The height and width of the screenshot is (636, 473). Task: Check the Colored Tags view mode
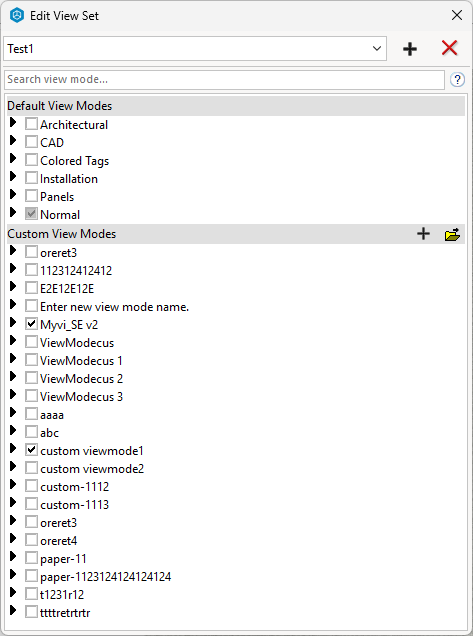pyautogui.click(x=31, y=160)
